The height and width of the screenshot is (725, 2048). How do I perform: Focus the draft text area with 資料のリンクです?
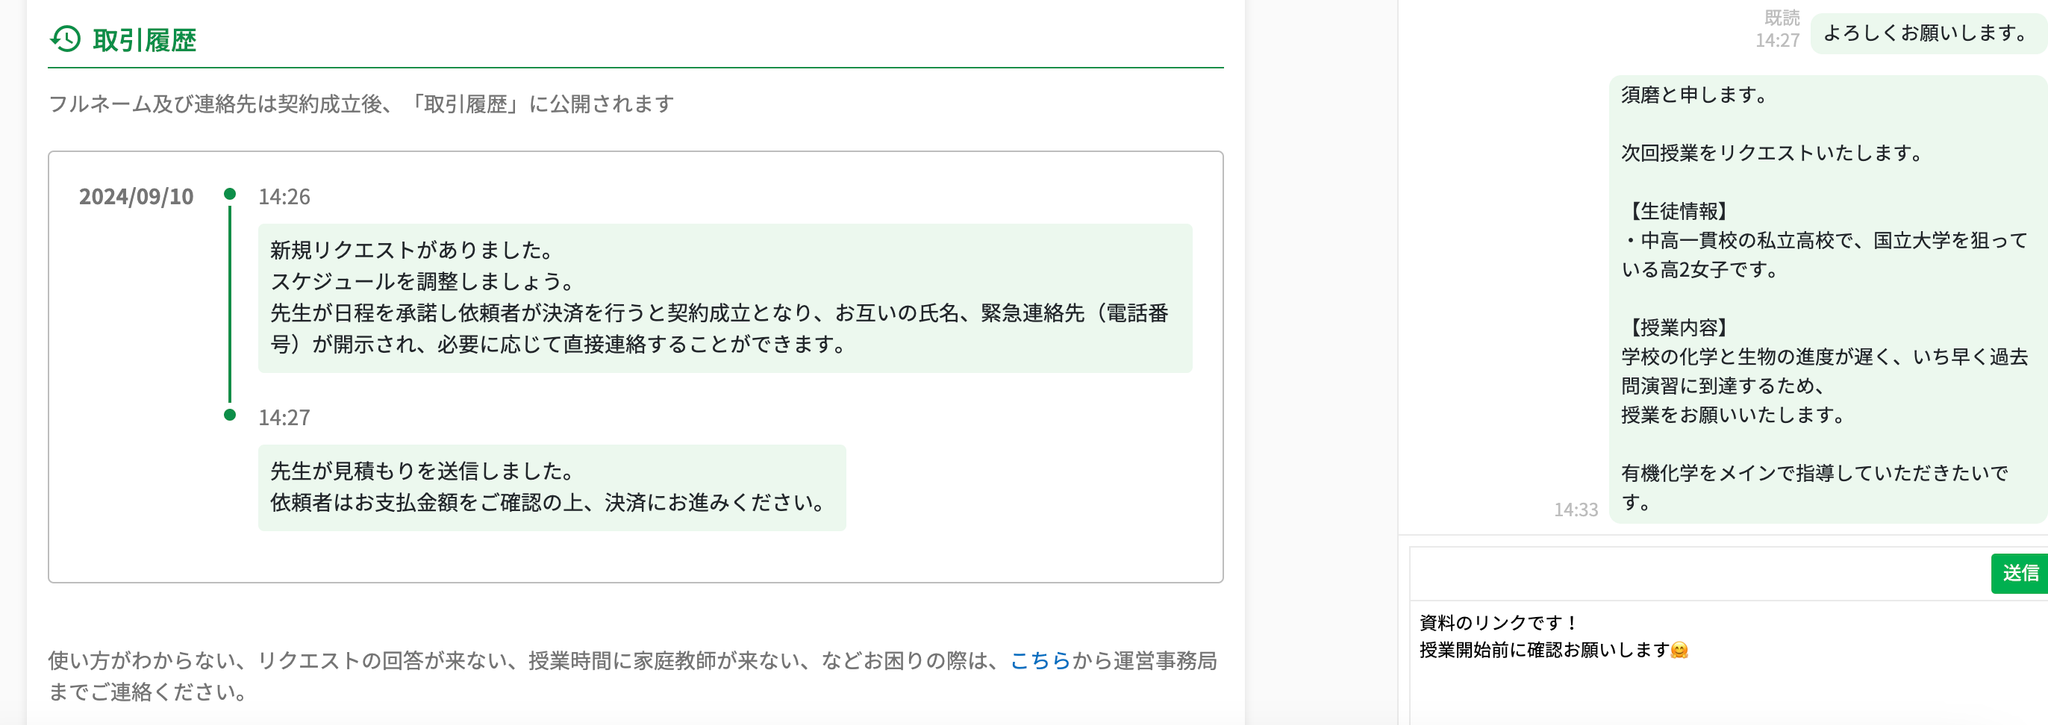(1729, 662)
